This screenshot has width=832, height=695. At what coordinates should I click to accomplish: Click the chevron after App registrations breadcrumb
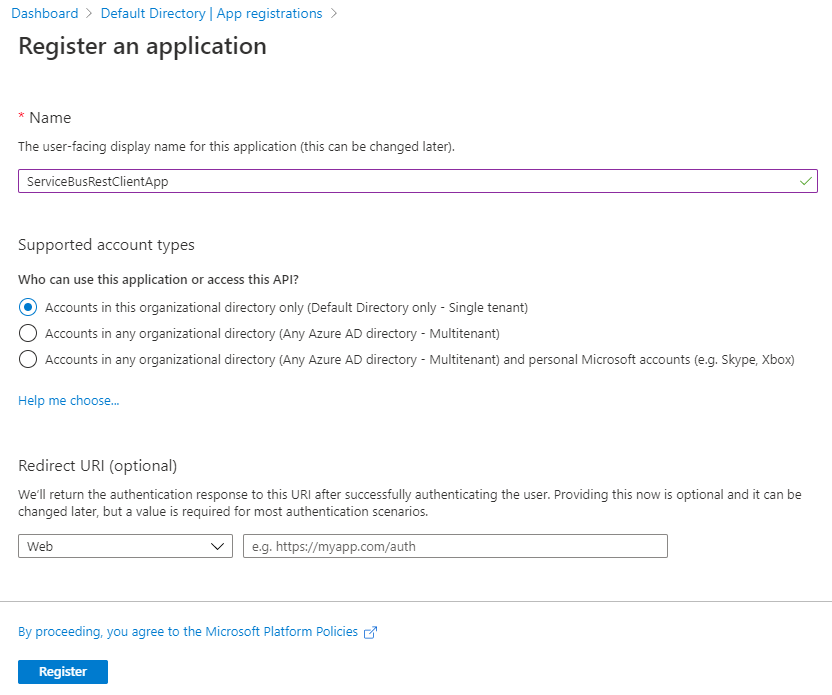click(x=335, y=13)
